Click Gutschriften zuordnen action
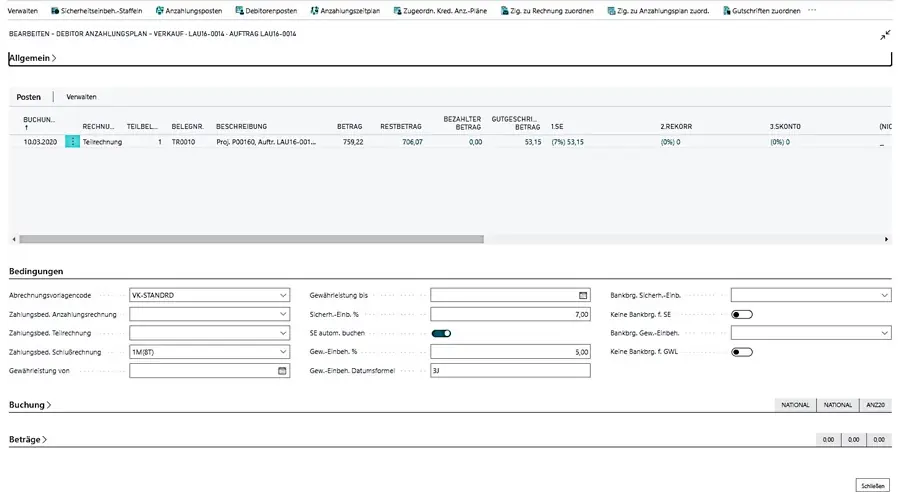The width and height of the screenshot is (900, 502). (x=761, y=11)
